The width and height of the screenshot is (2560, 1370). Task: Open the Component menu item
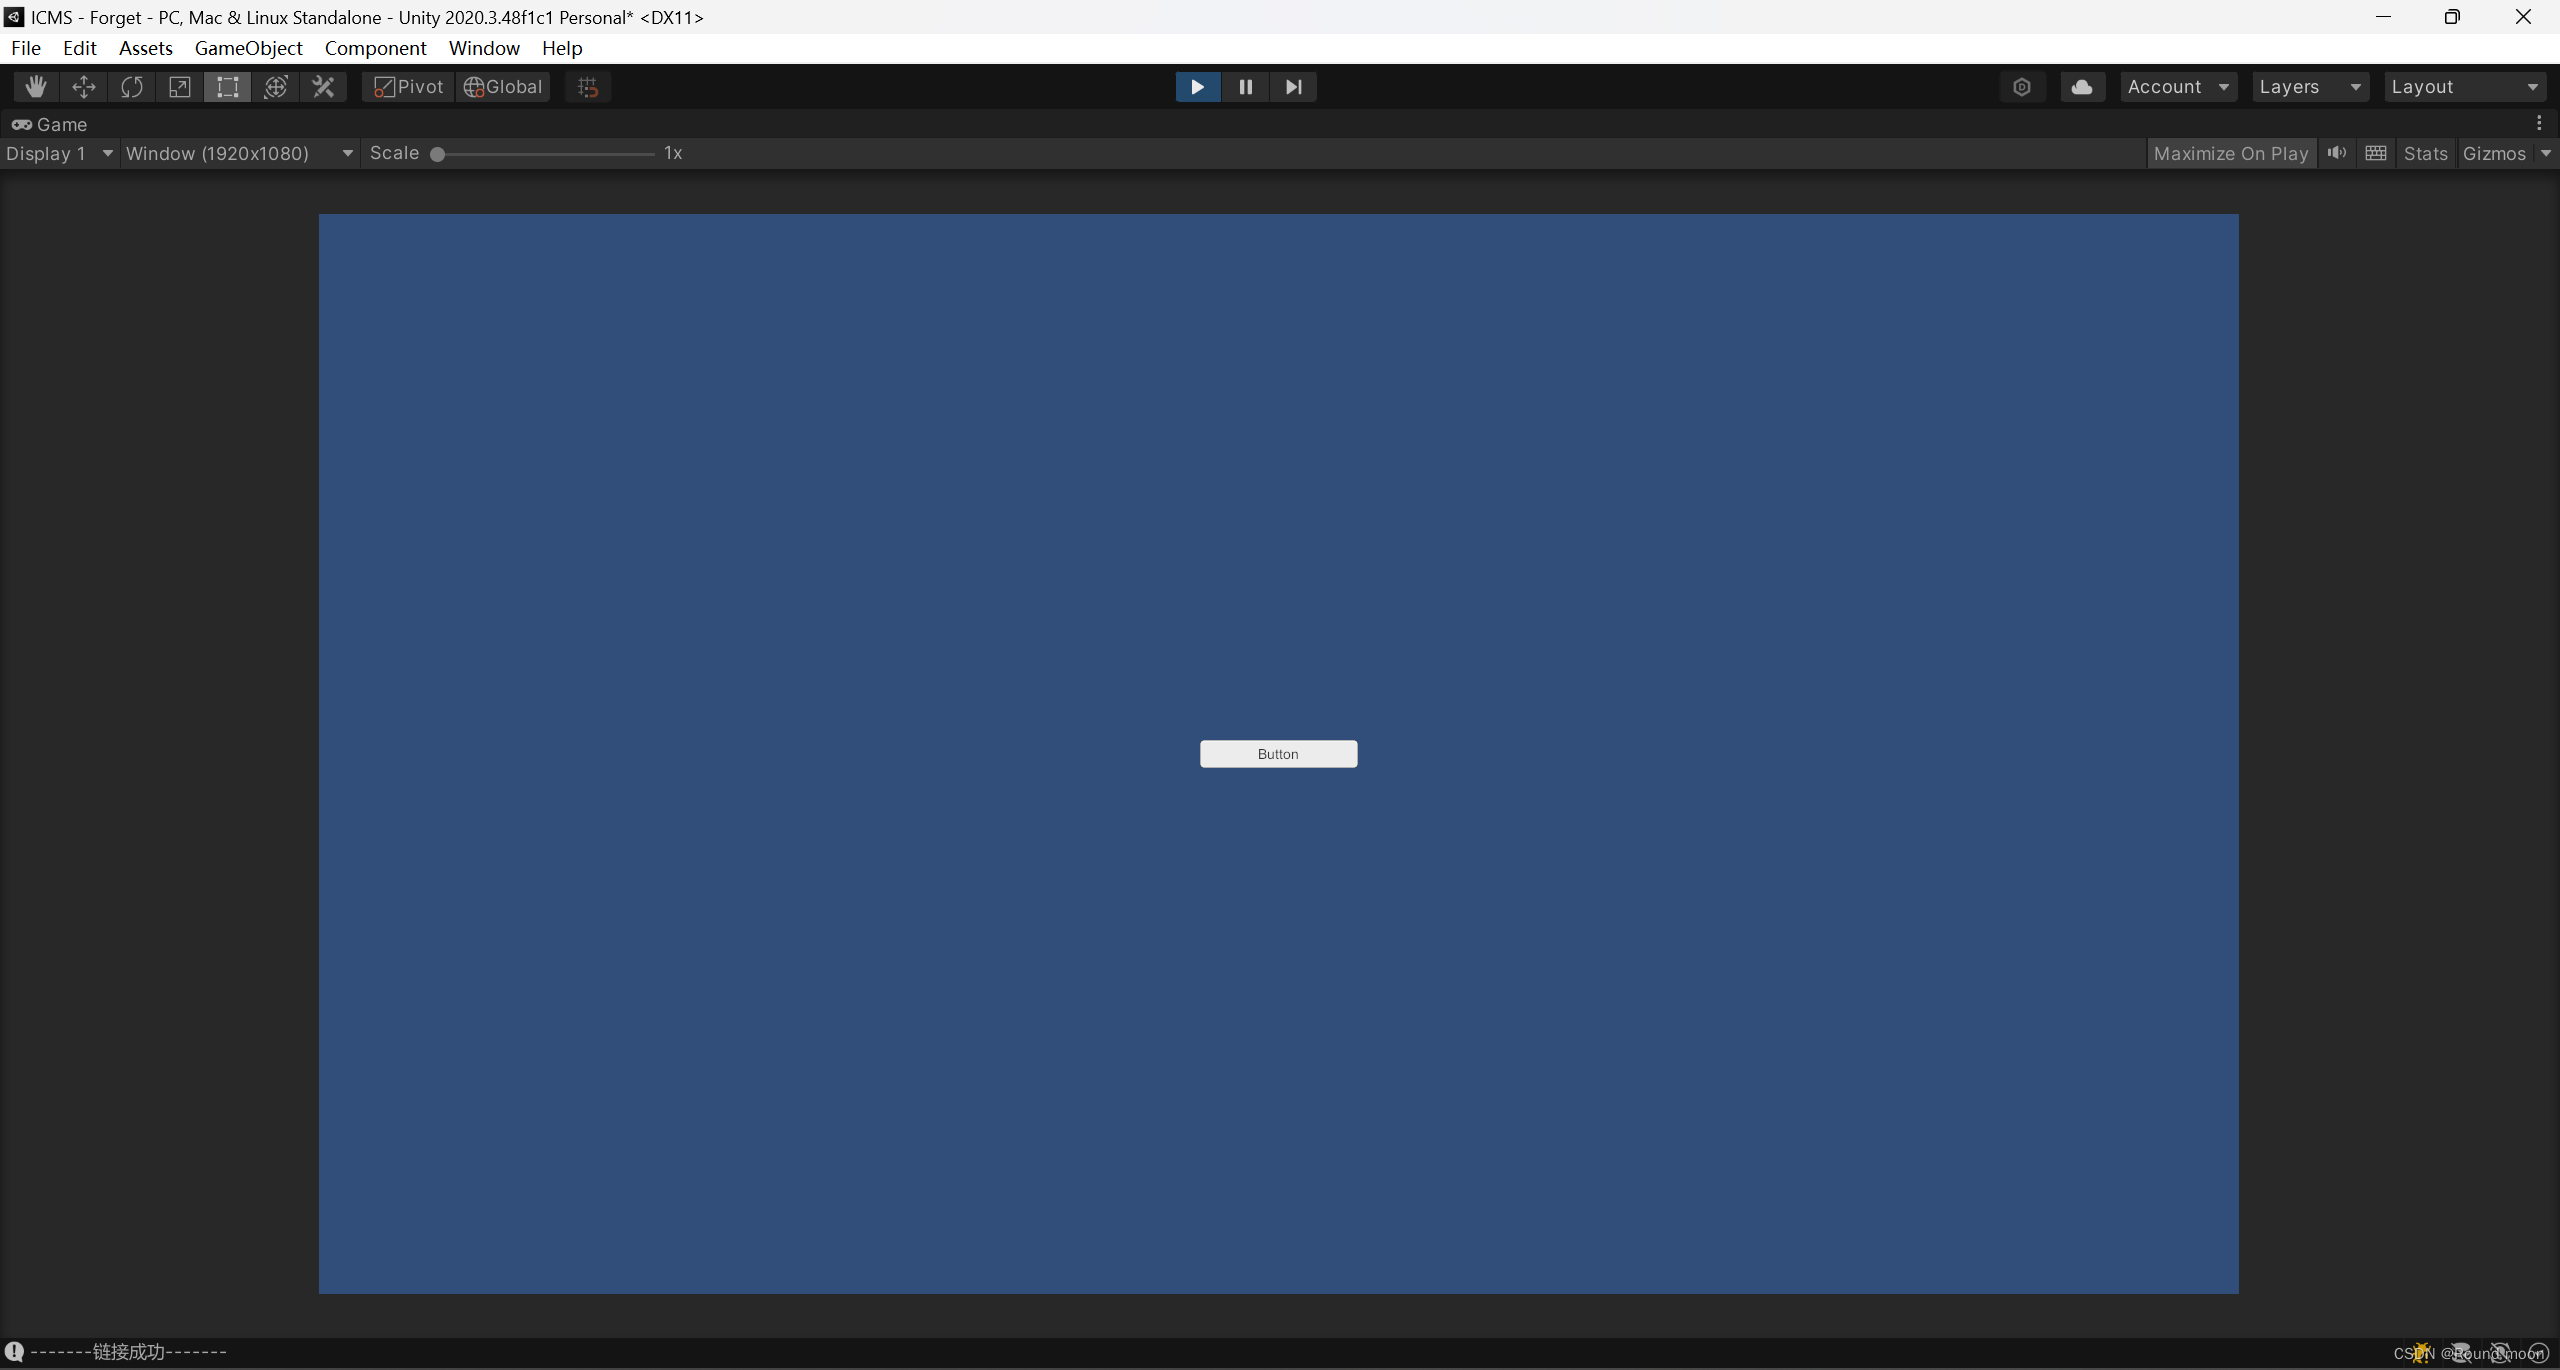(374, 47)
